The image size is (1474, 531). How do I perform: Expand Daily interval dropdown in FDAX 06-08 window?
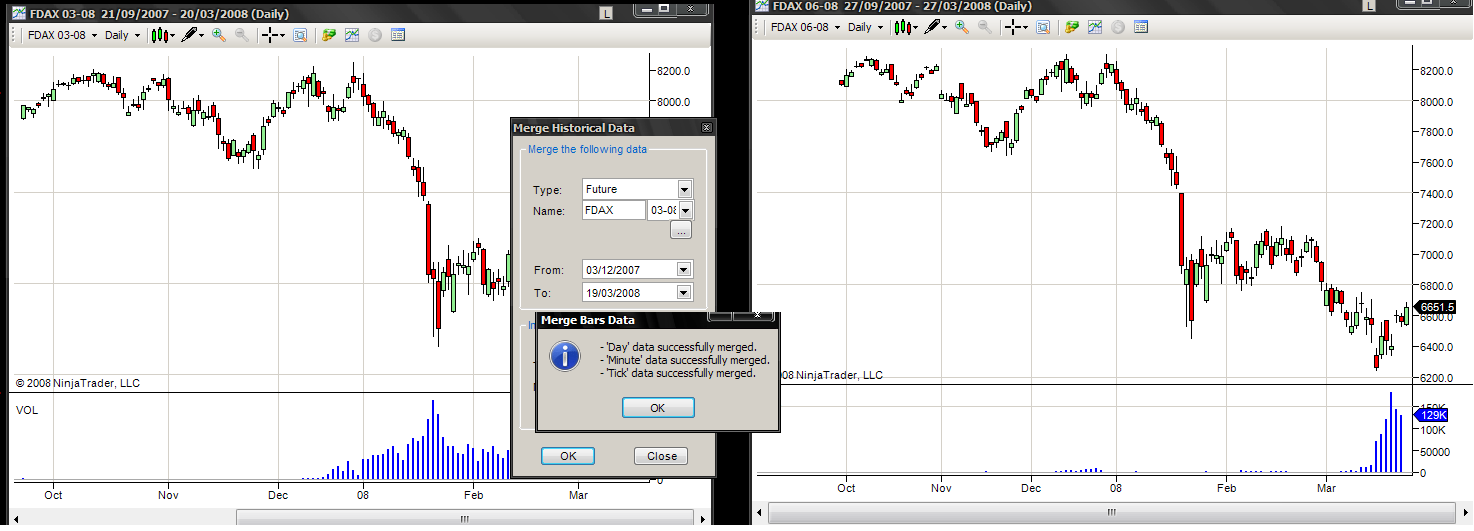coord(880,28)
